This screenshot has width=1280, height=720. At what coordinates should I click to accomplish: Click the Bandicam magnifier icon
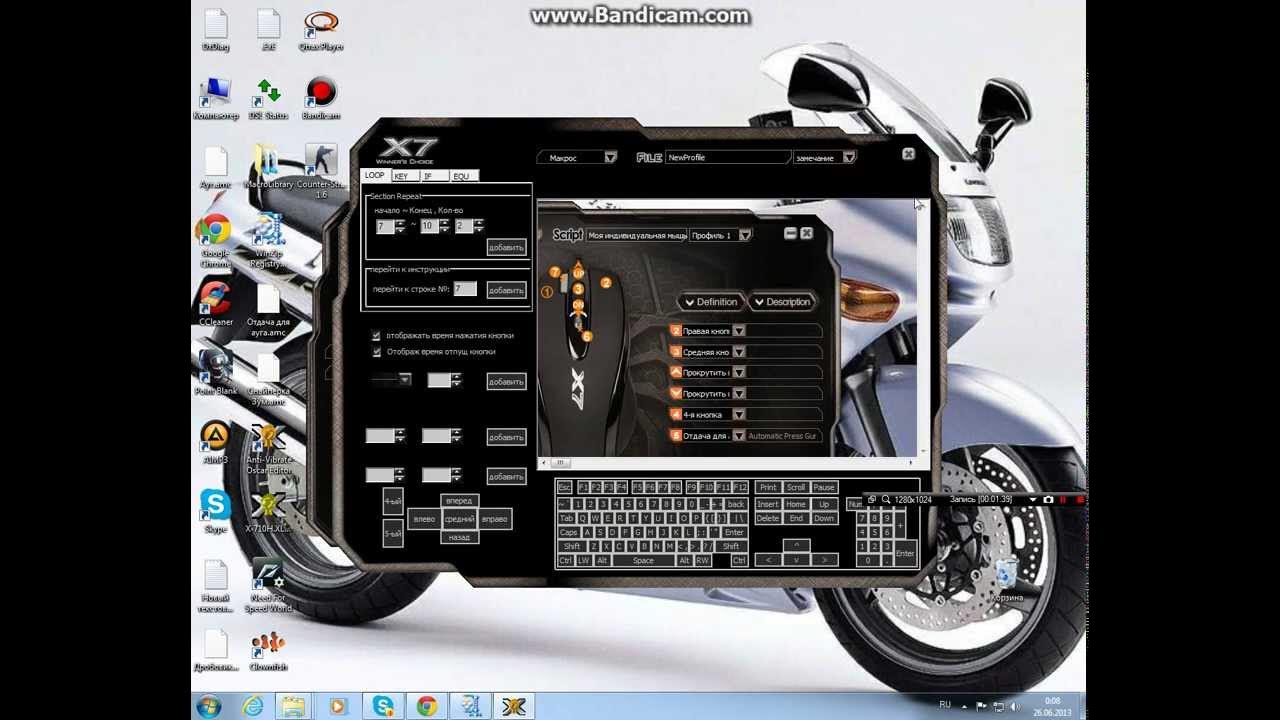coord(886,499)
